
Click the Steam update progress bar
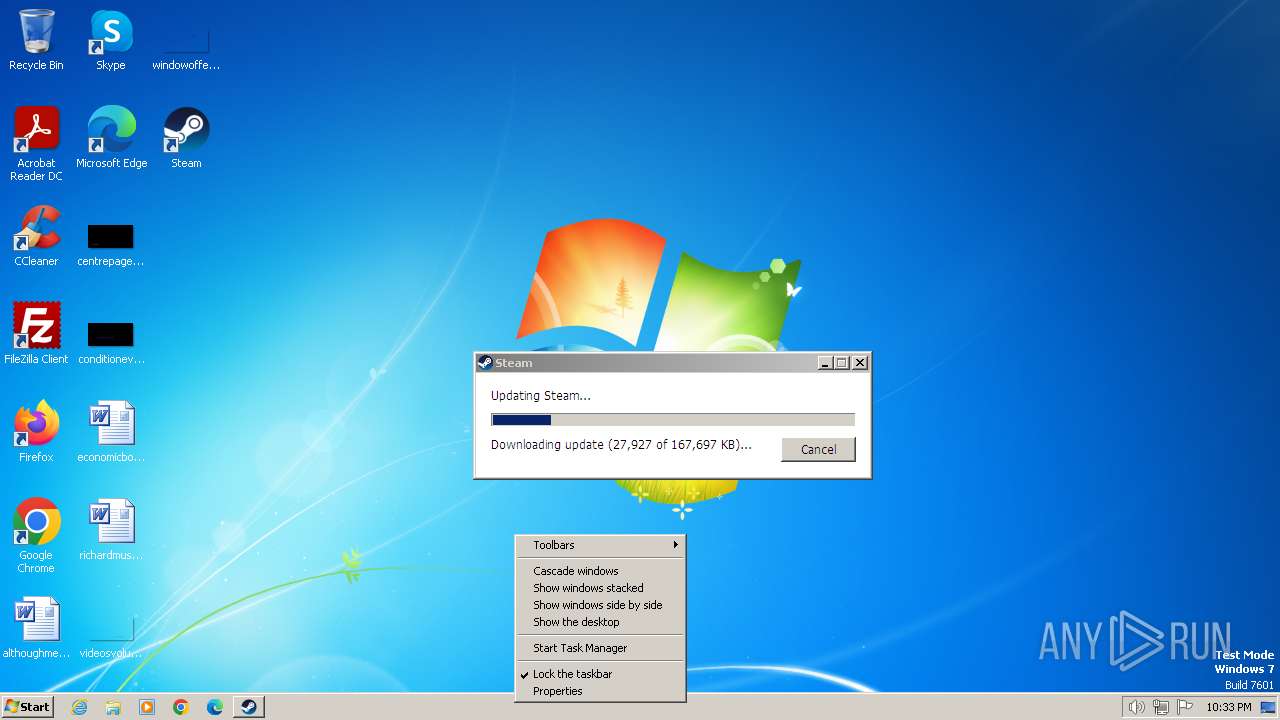(x=673, y=420)
